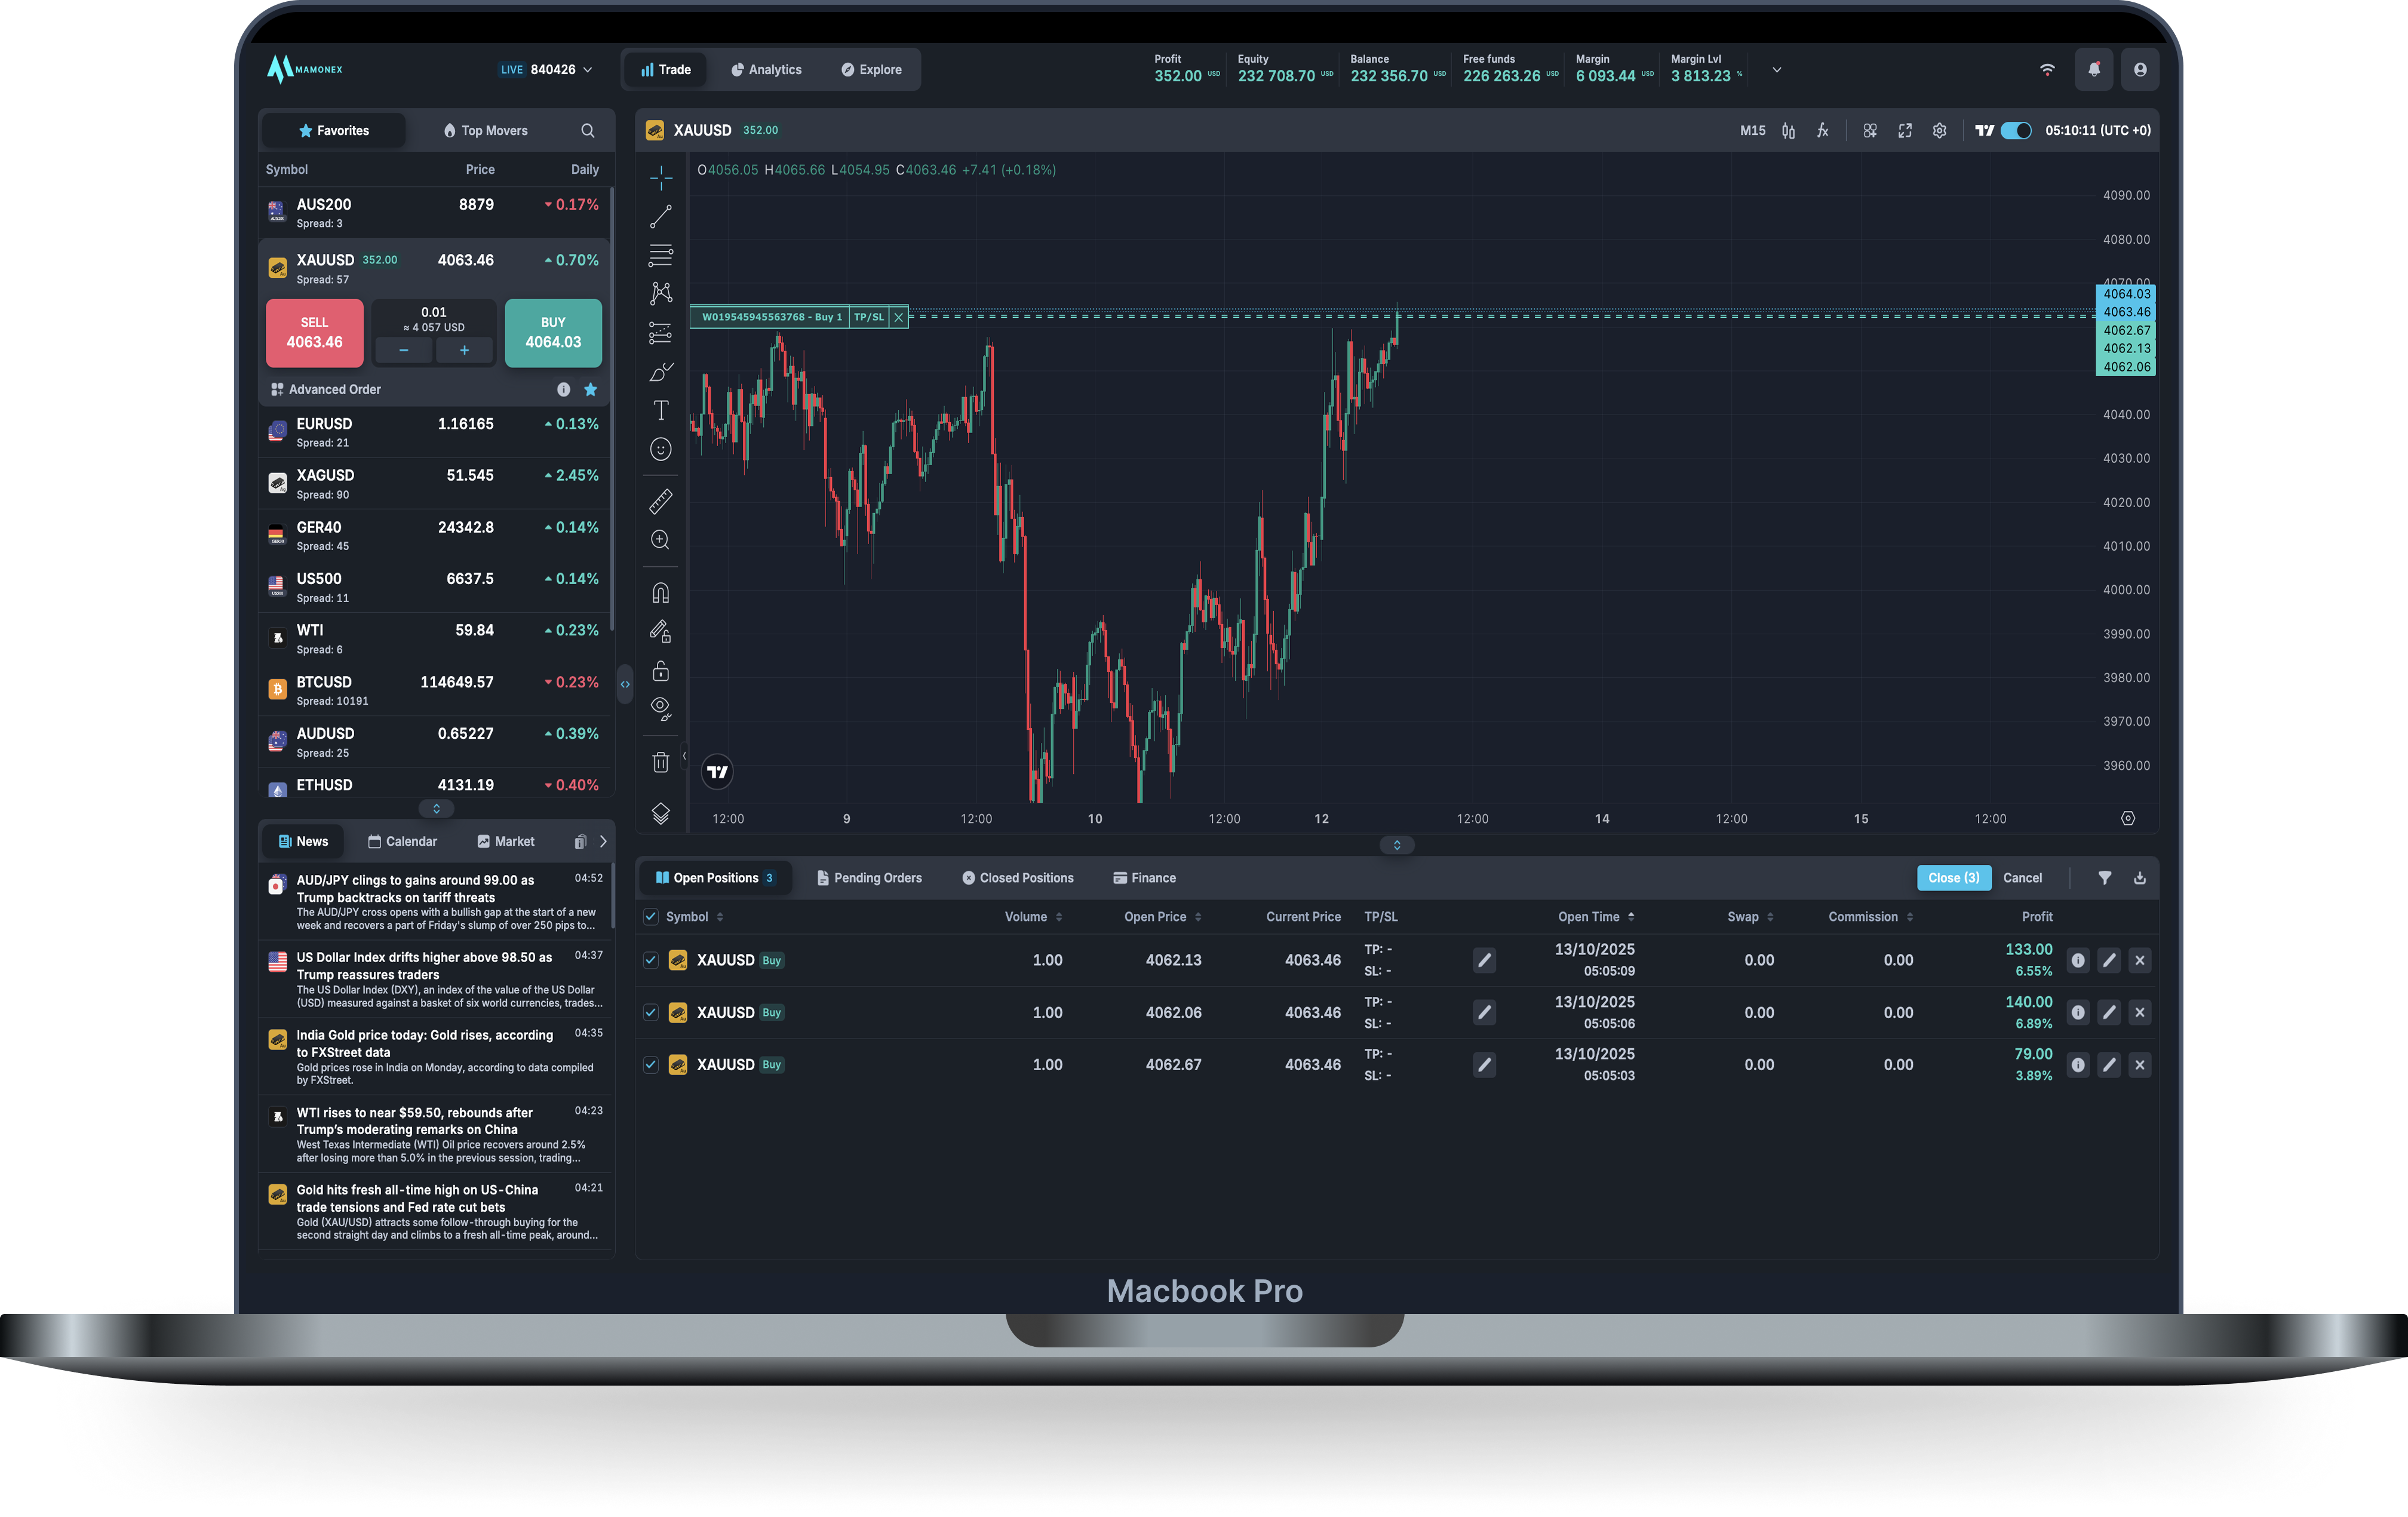Click the Close (3) button
Image resolution: width=2408 pixels, height=1517 pixels.
[1953, 878]
